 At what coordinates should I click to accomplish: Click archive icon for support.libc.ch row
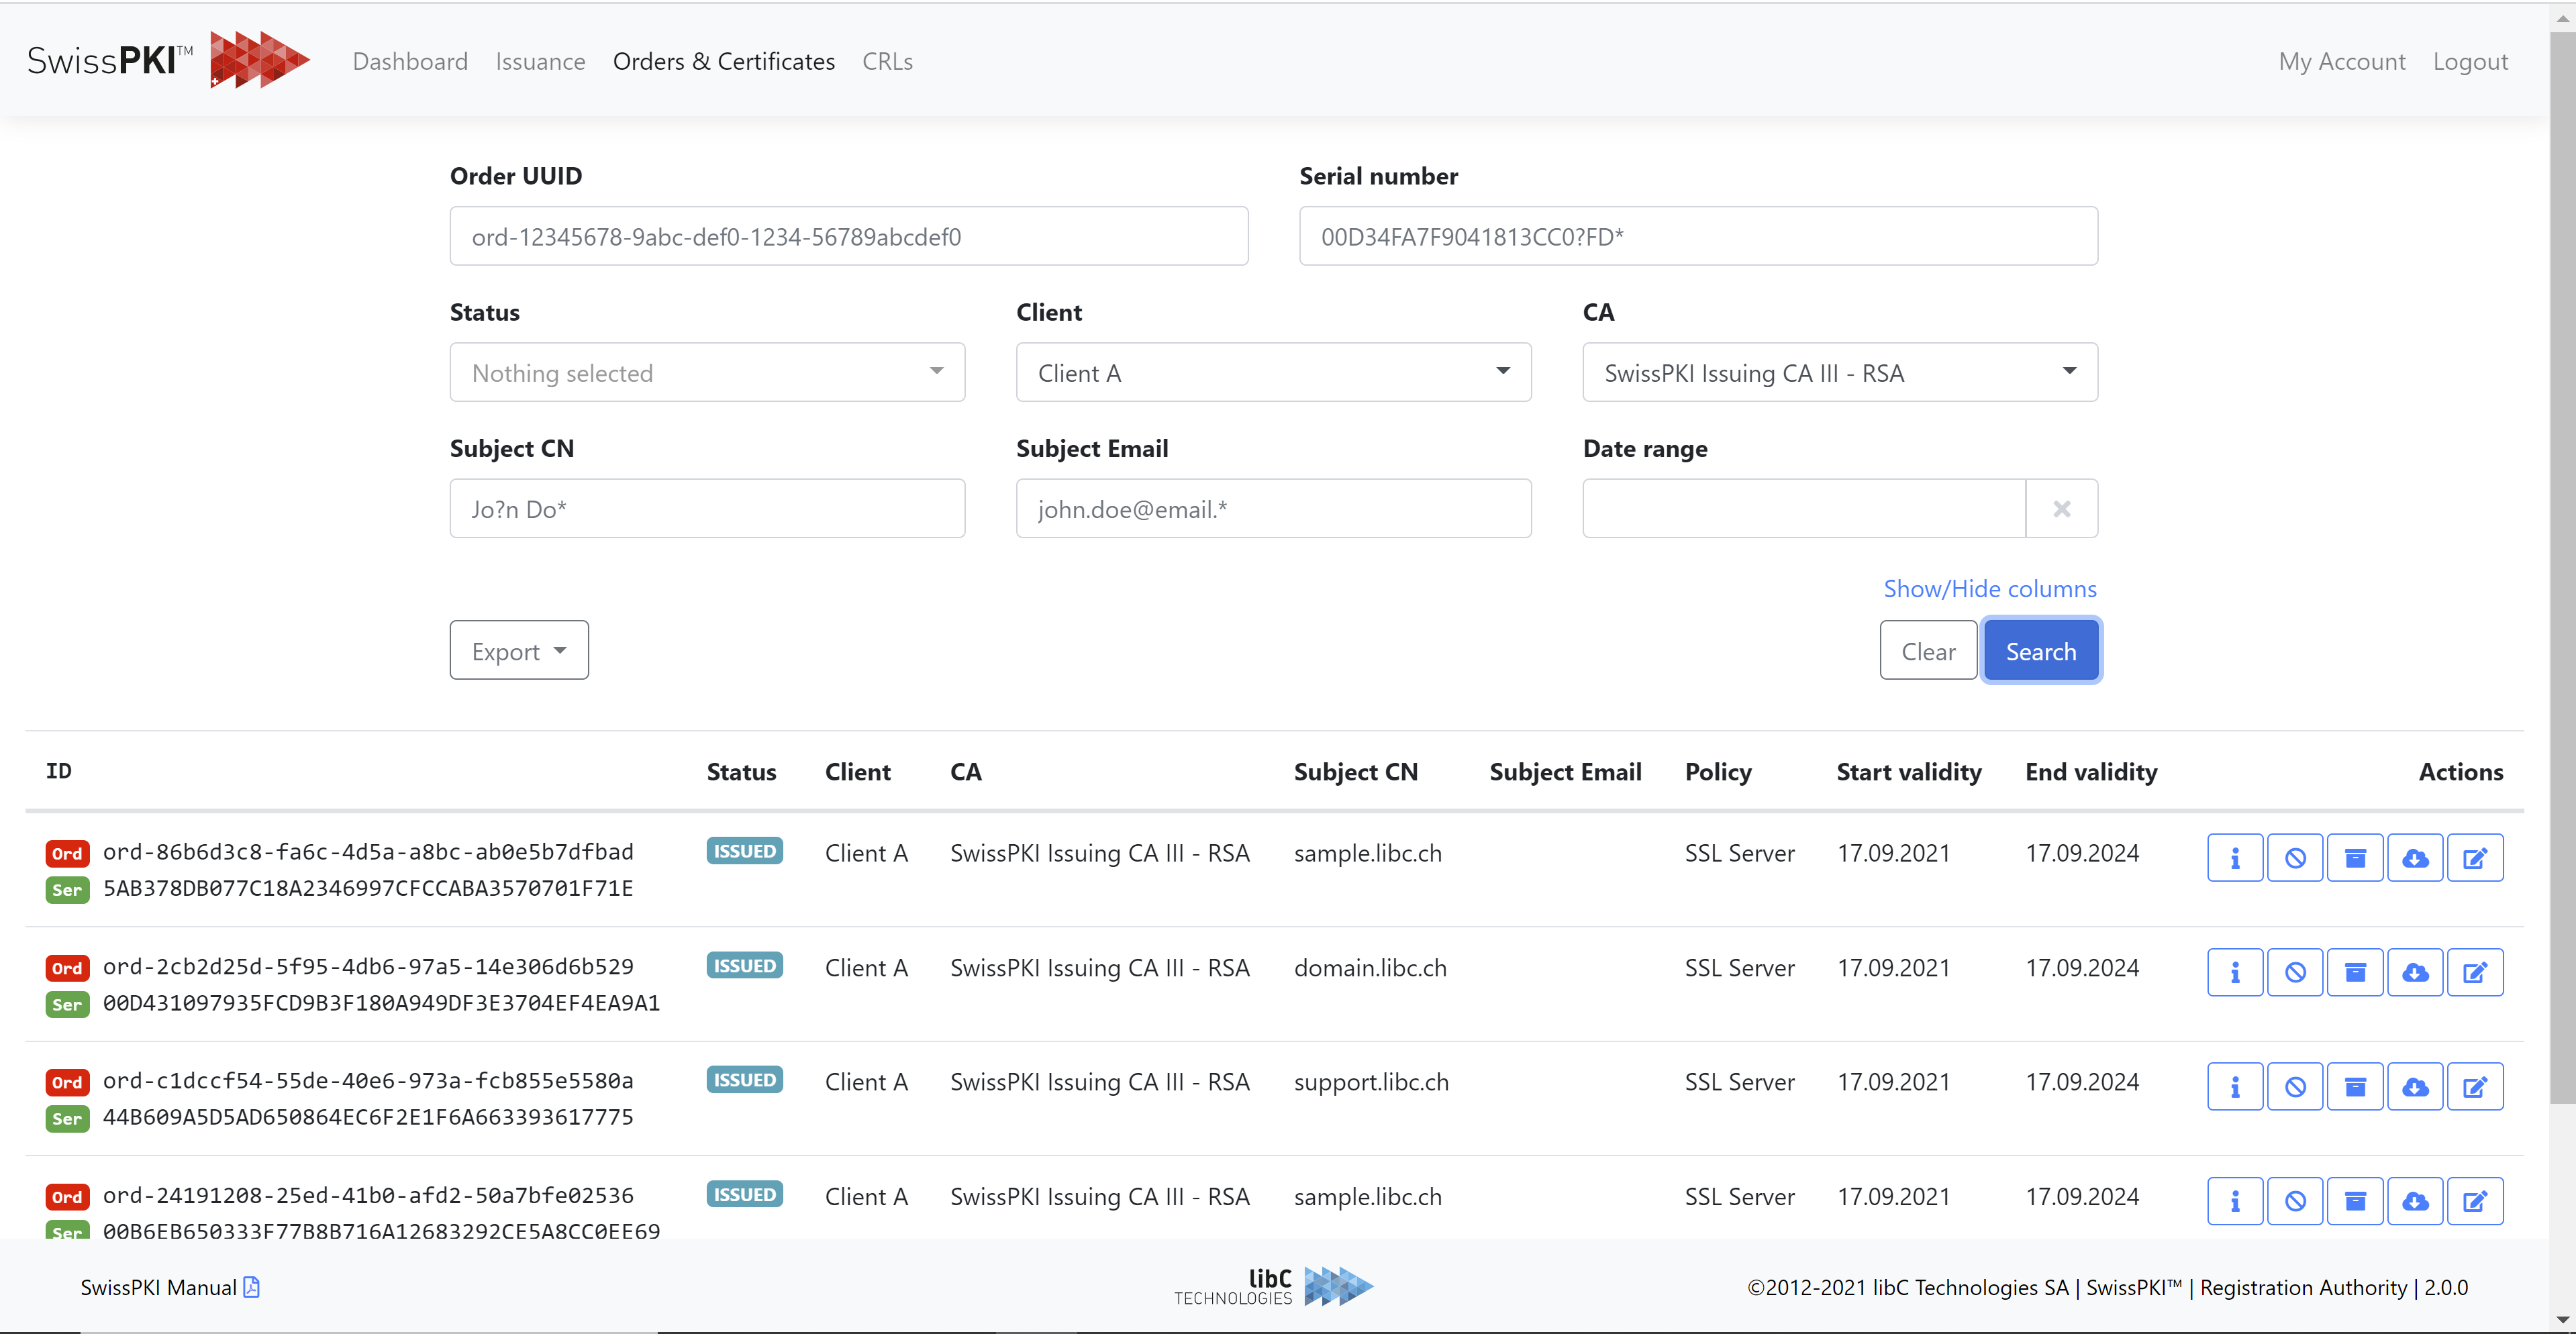pos(2354,1087)
